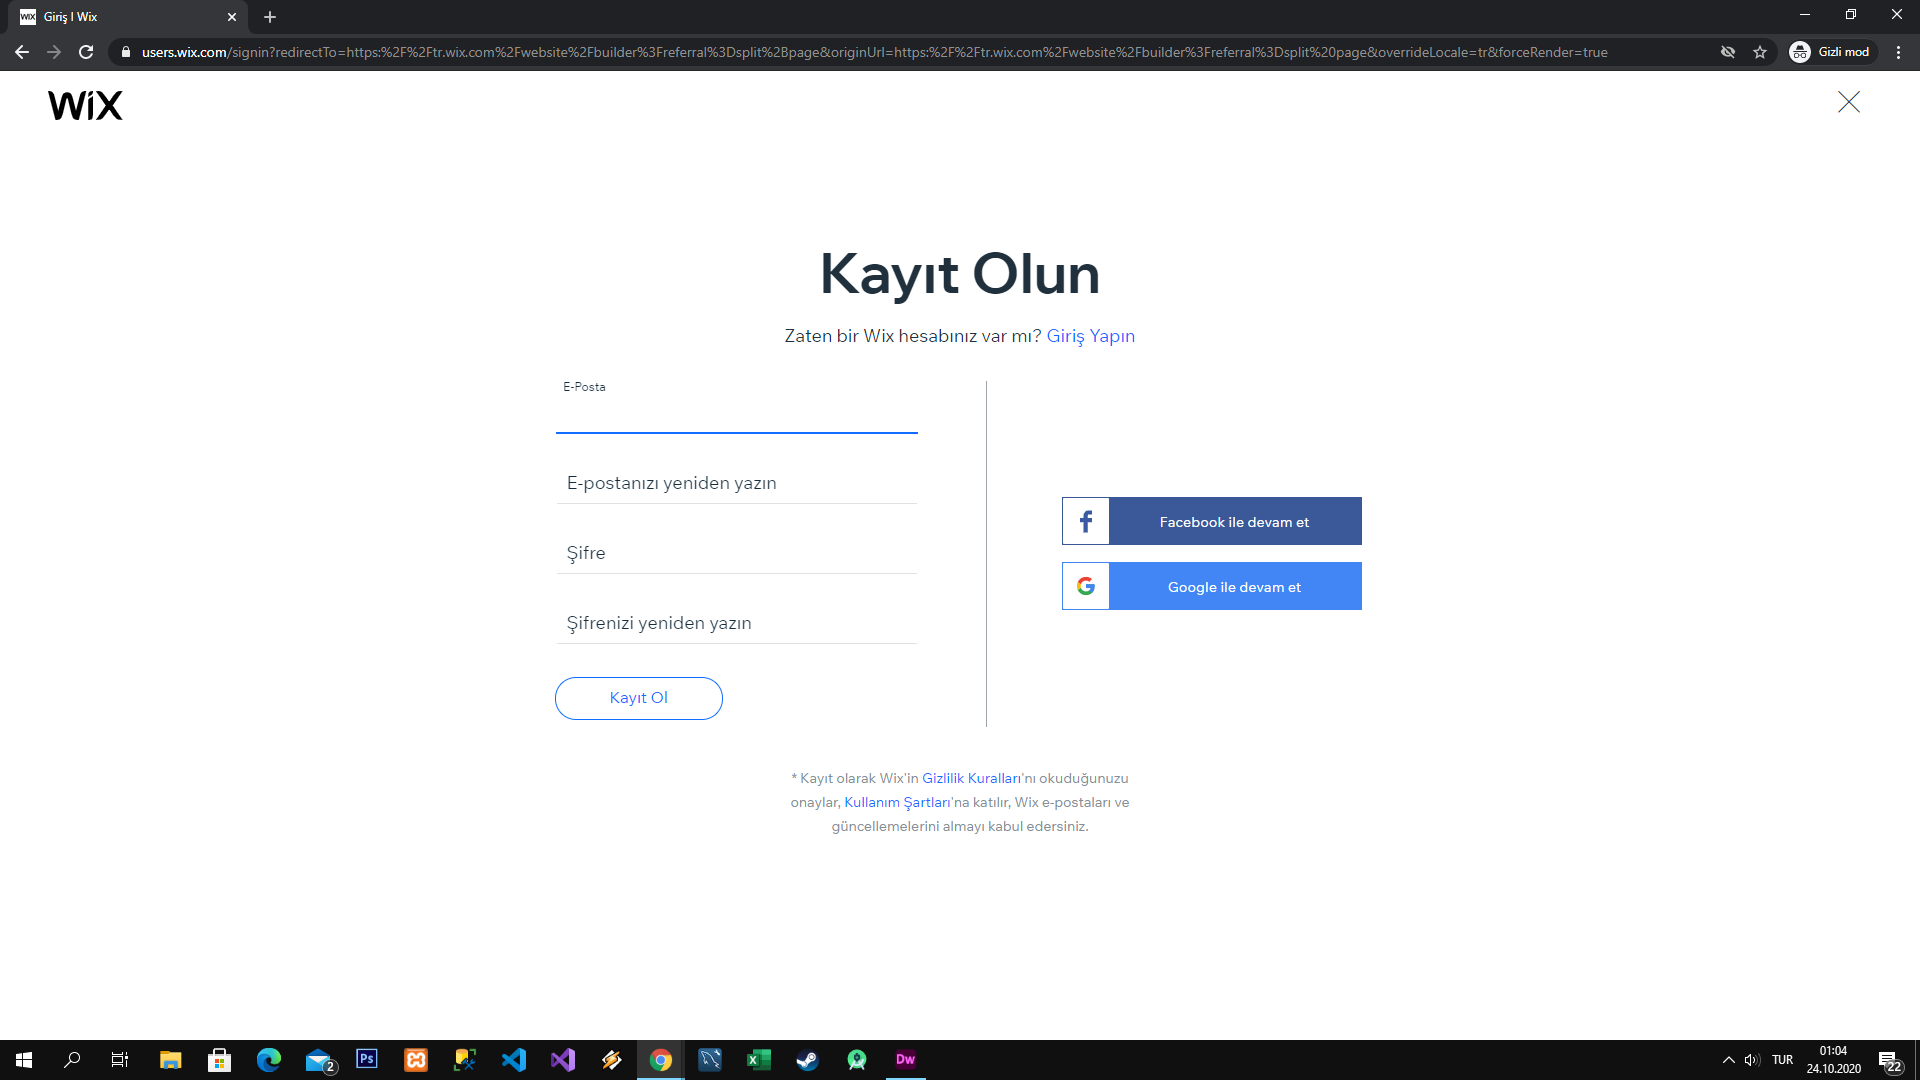This screenshot has width=1920, height=1080.
Task: Click the Şifrenizi yeniden yazın field
Action: point(737,623)
